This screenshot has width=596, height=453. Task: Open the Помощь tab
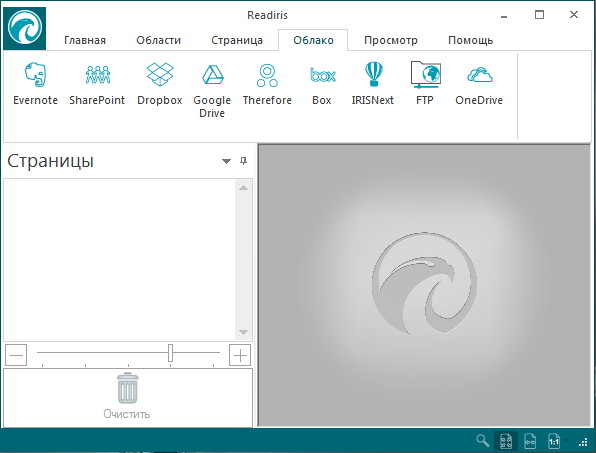(x=471, y=40)
